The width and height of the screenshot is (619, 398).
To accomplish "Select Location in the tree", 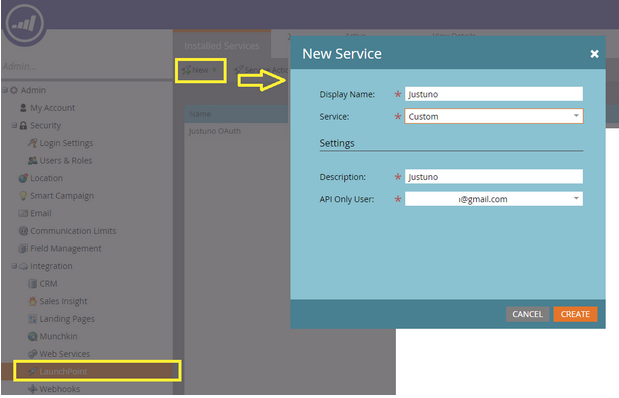I will [47, 178].
